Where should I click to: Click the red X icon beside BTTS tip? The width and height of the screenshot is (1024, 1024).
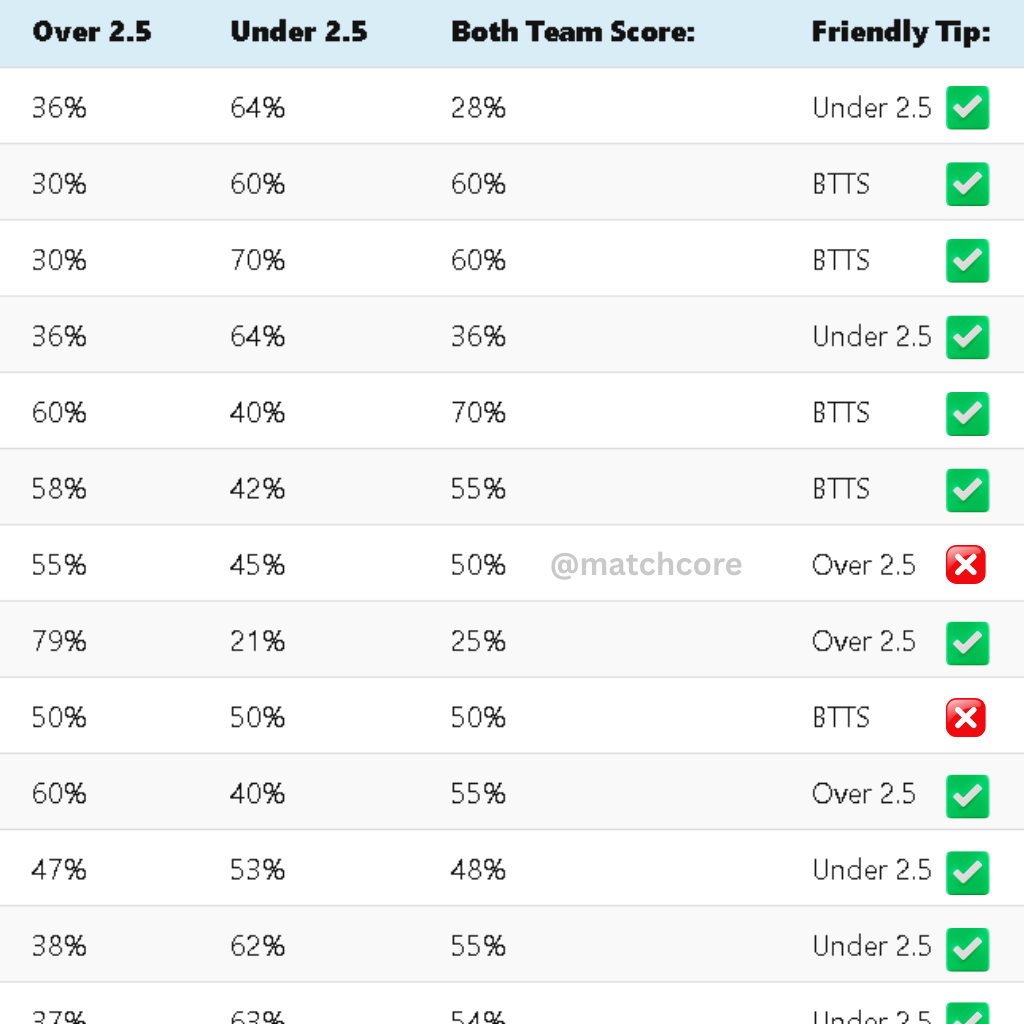click(965, 718)
